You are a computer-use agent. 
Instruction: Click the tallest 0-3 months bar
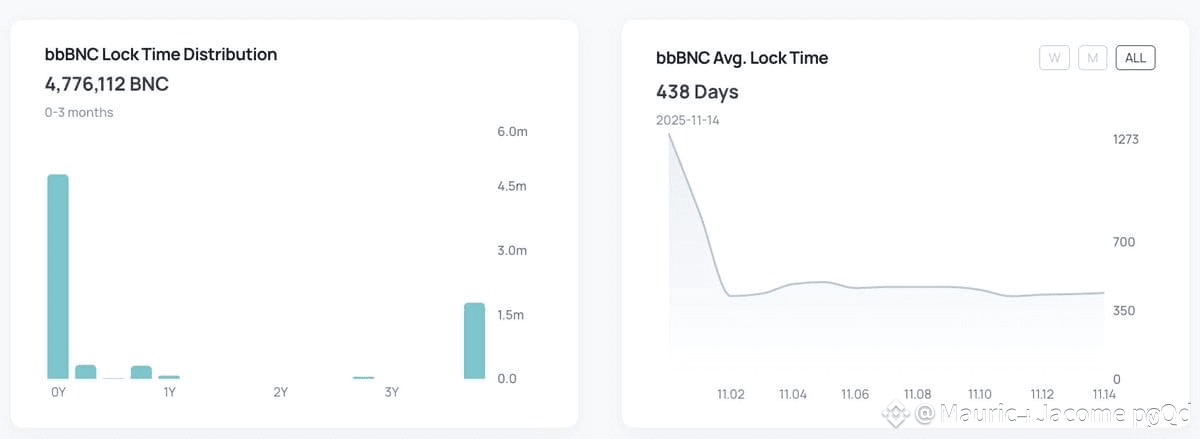(58, 276)
